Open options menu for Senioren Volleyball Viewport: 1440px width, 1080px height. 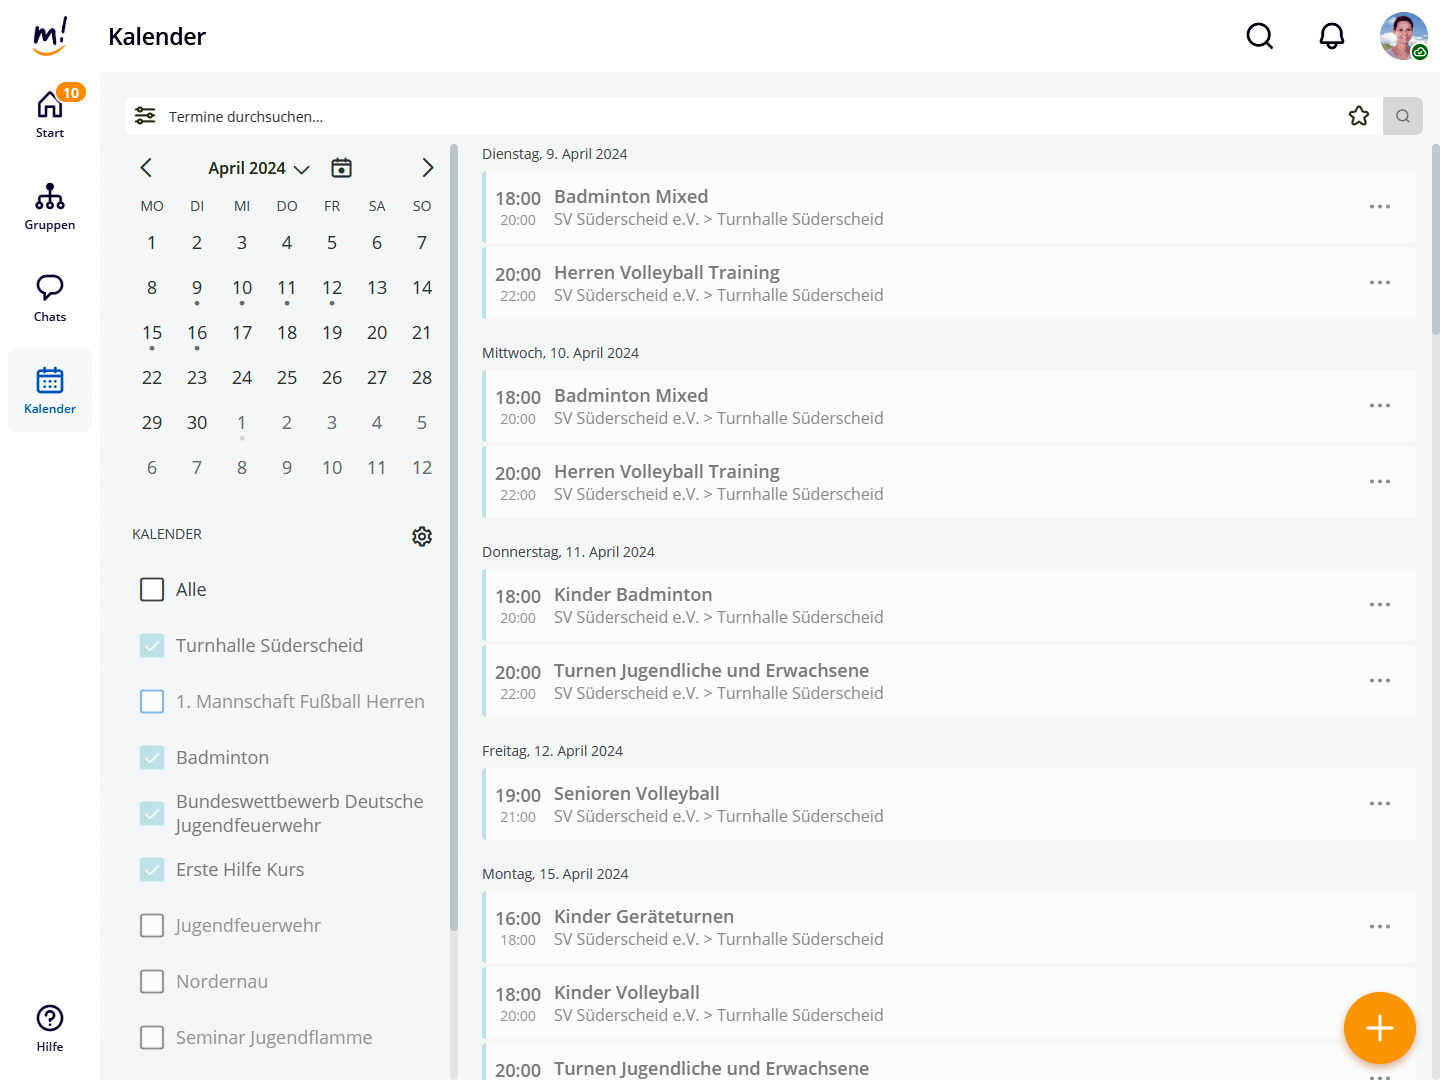click(x=1379, y=804)
